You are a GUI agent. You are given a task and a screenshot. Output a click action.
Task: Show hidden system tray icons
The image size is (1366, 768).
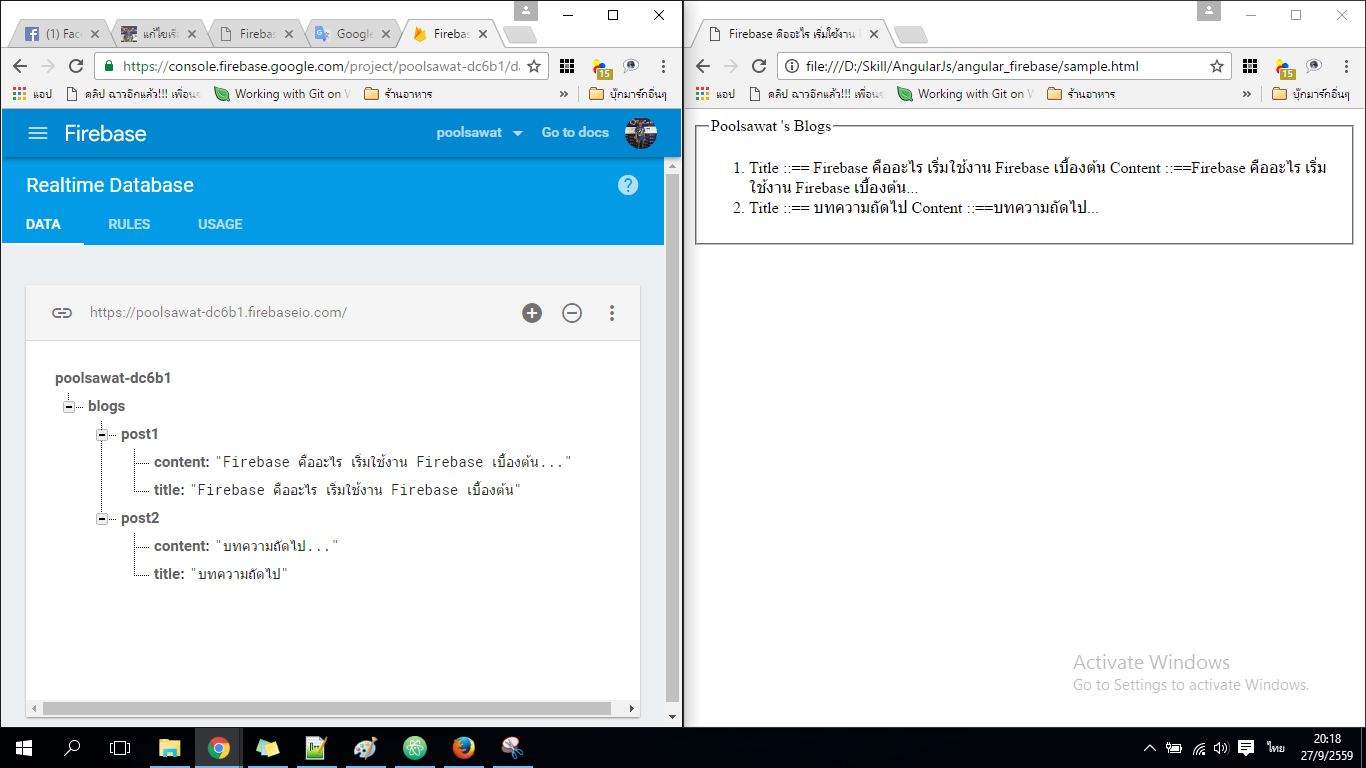(x=1150, y=747)
